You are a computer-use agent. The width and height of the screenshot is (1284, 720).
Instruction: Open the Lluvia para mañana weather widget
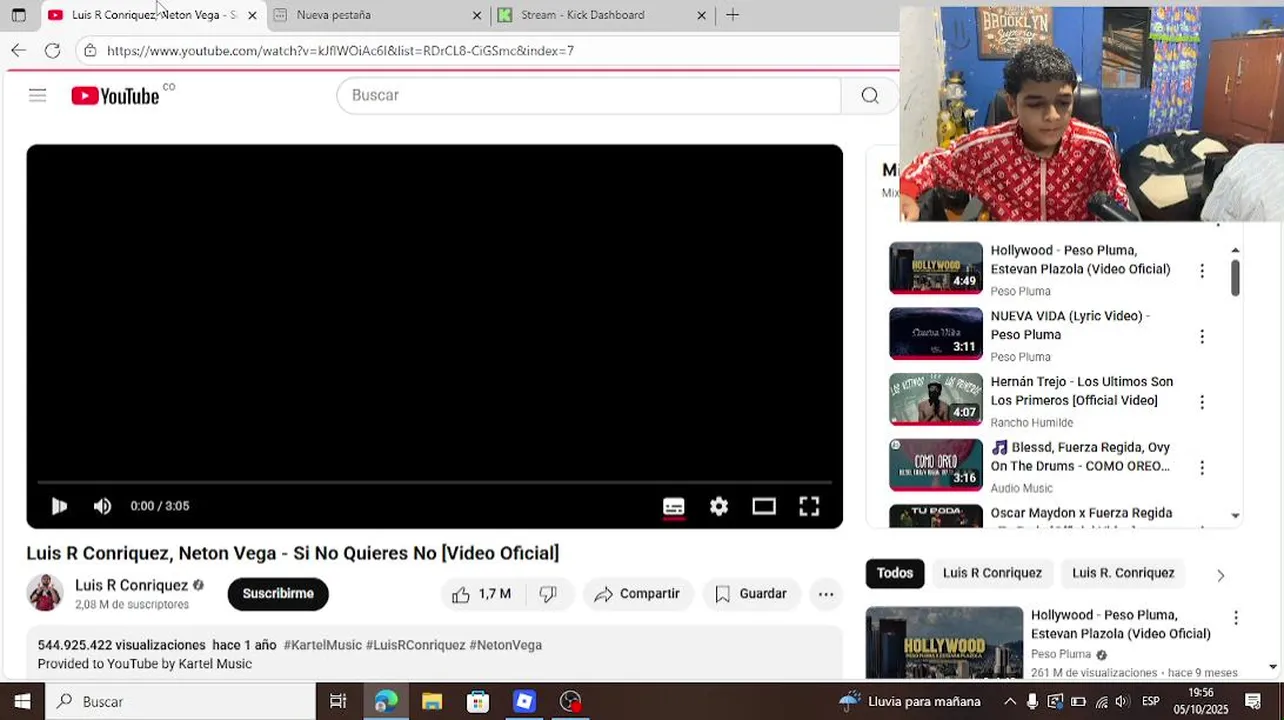click(x=910, y=701)
